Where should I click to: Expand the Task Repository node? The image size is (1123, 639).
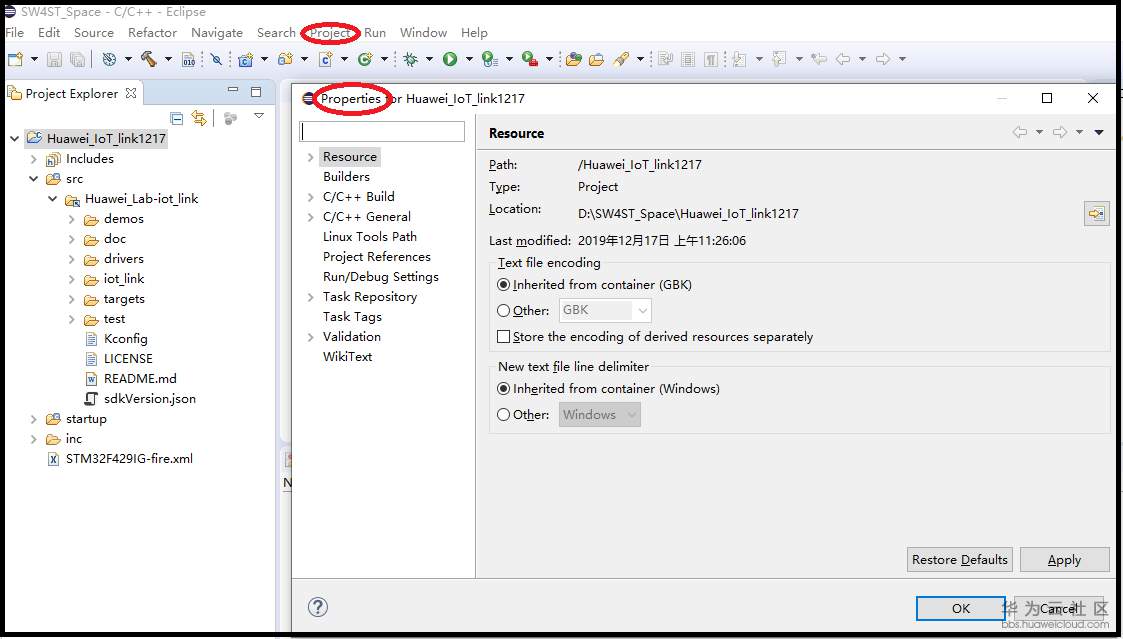tap(311, 297)
